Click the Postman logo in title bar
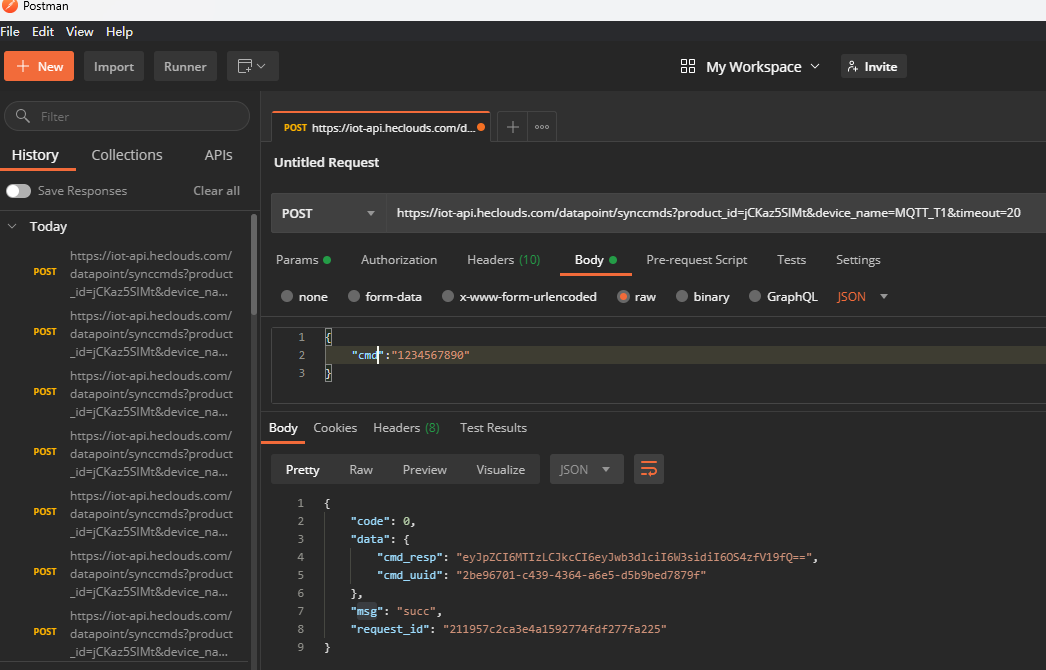 (9, 7)
